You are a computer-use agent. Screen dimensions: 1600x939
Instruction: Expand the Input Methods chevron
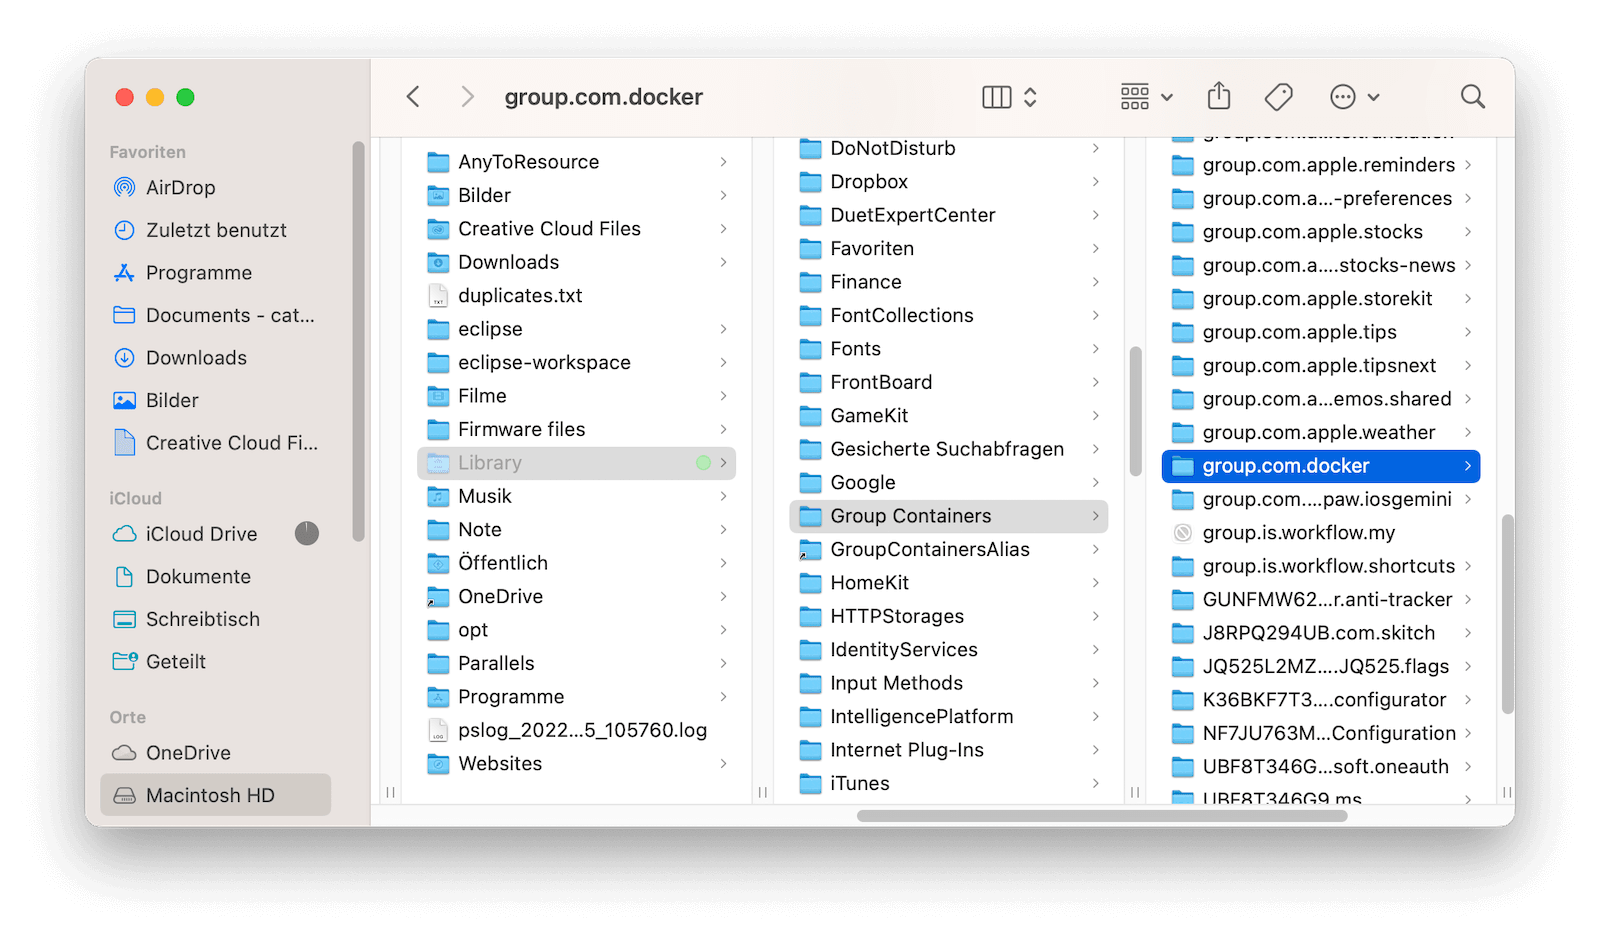(1096, 683)
